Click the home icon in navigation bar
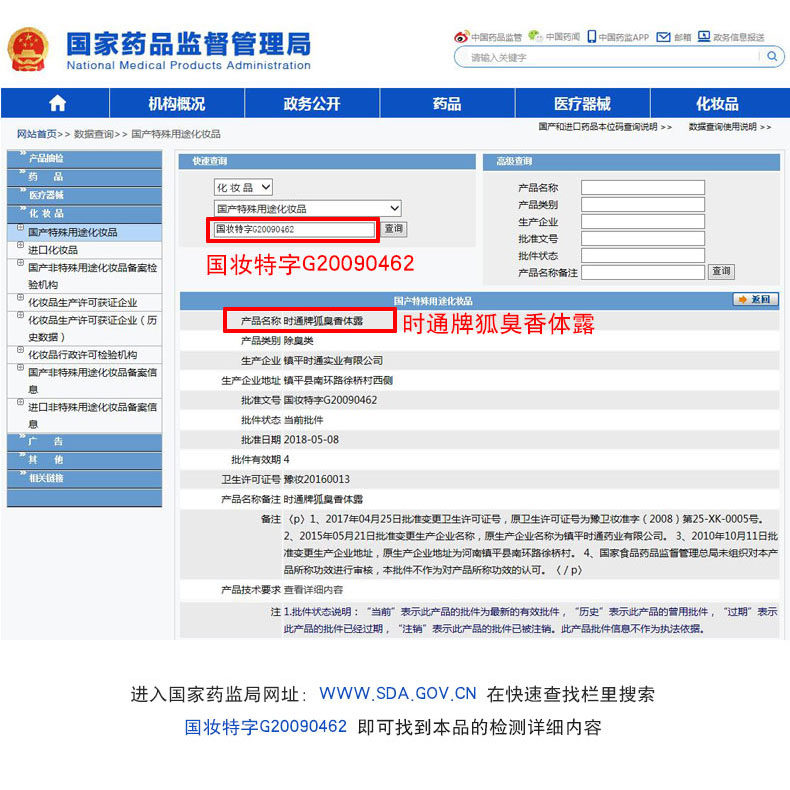 [57, 103]
